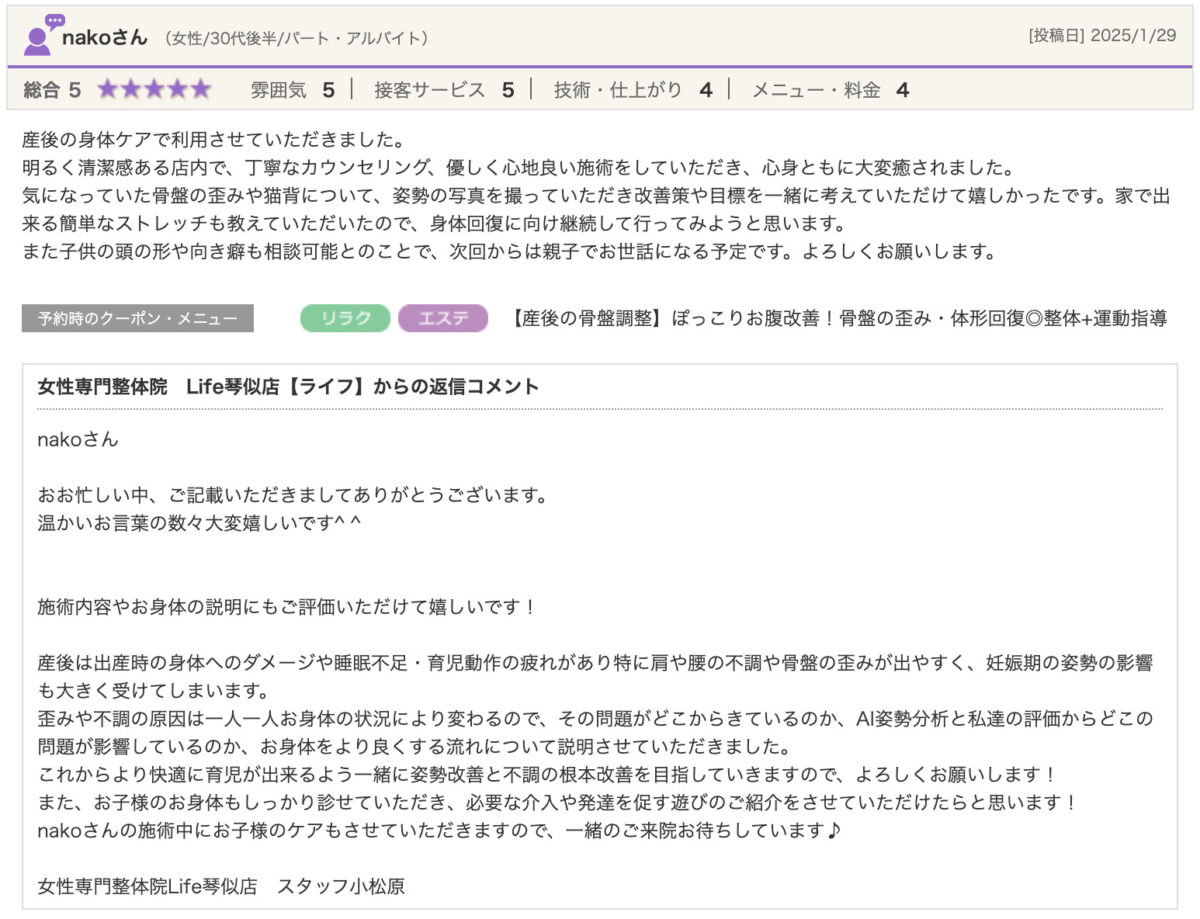Screen dimensions: 1200x919
Task: Open reviewer name nakoさん
Action: click(105, 38)
